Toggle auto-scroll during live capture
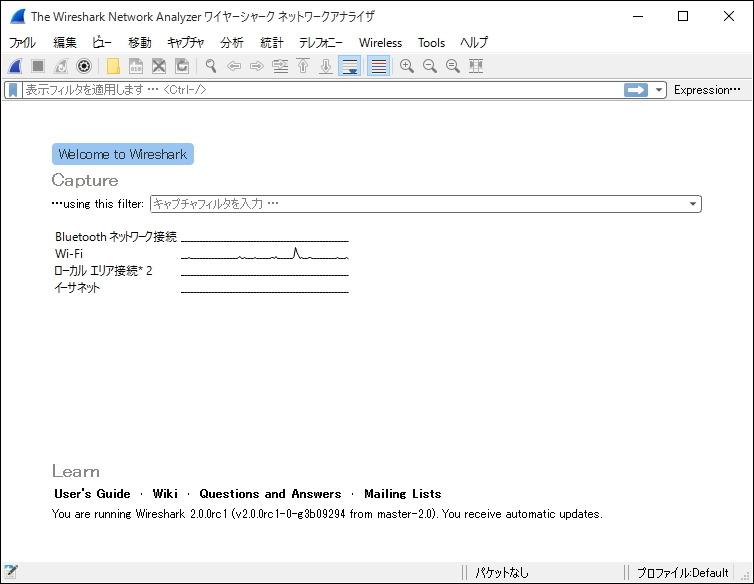 (x=350, y=66)
